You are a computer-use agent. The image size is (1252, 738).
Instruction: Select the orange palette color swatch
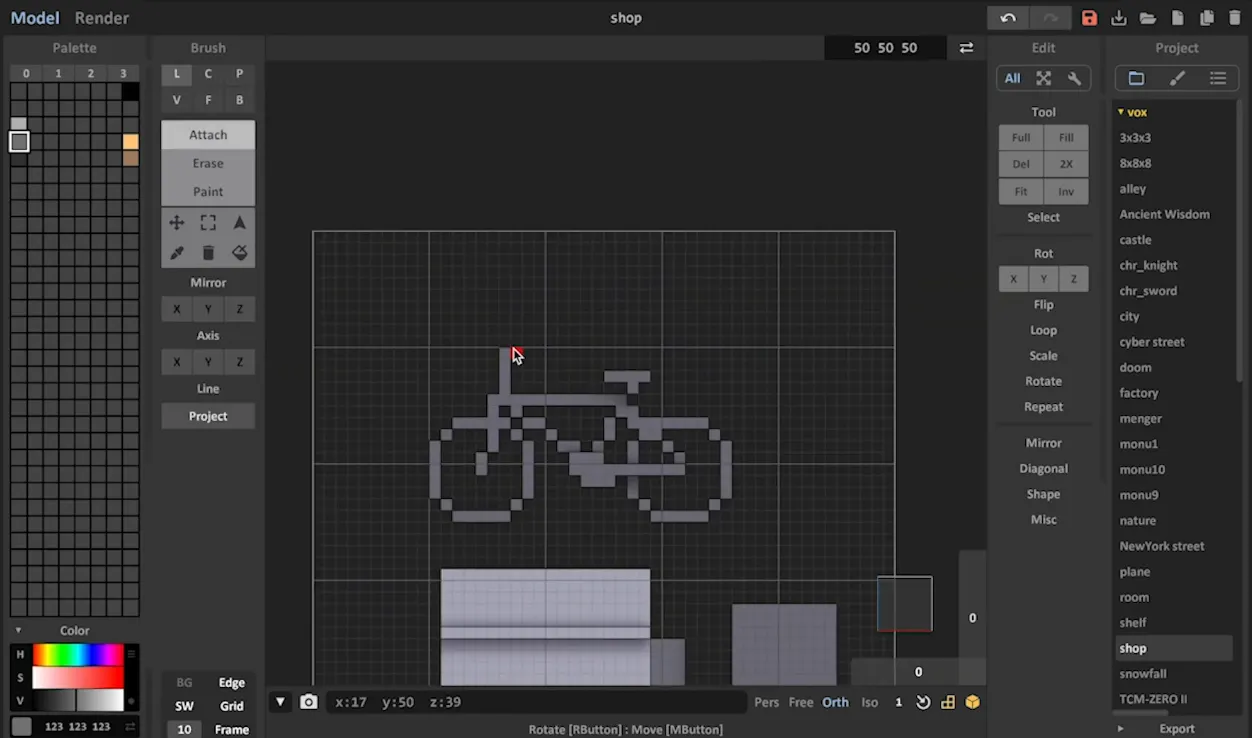[x=131, y=142]
